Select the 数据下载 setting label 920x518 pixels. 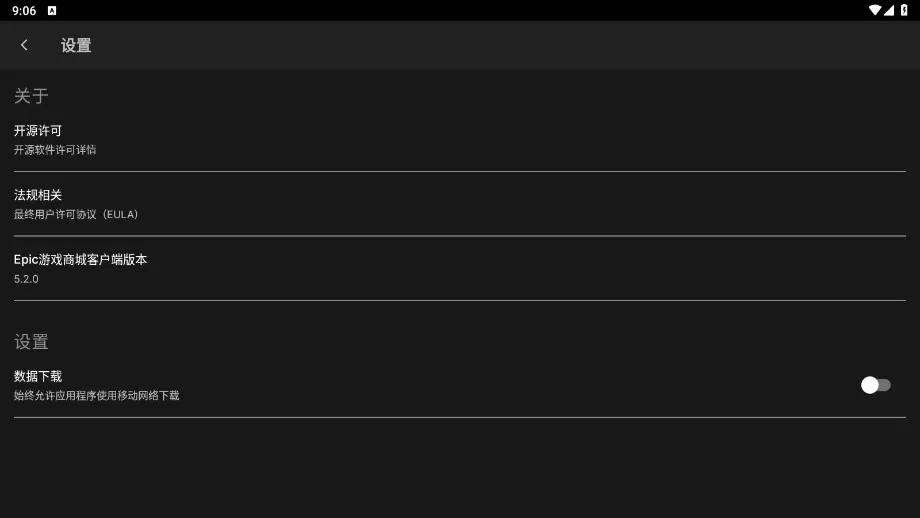[38, 376]
